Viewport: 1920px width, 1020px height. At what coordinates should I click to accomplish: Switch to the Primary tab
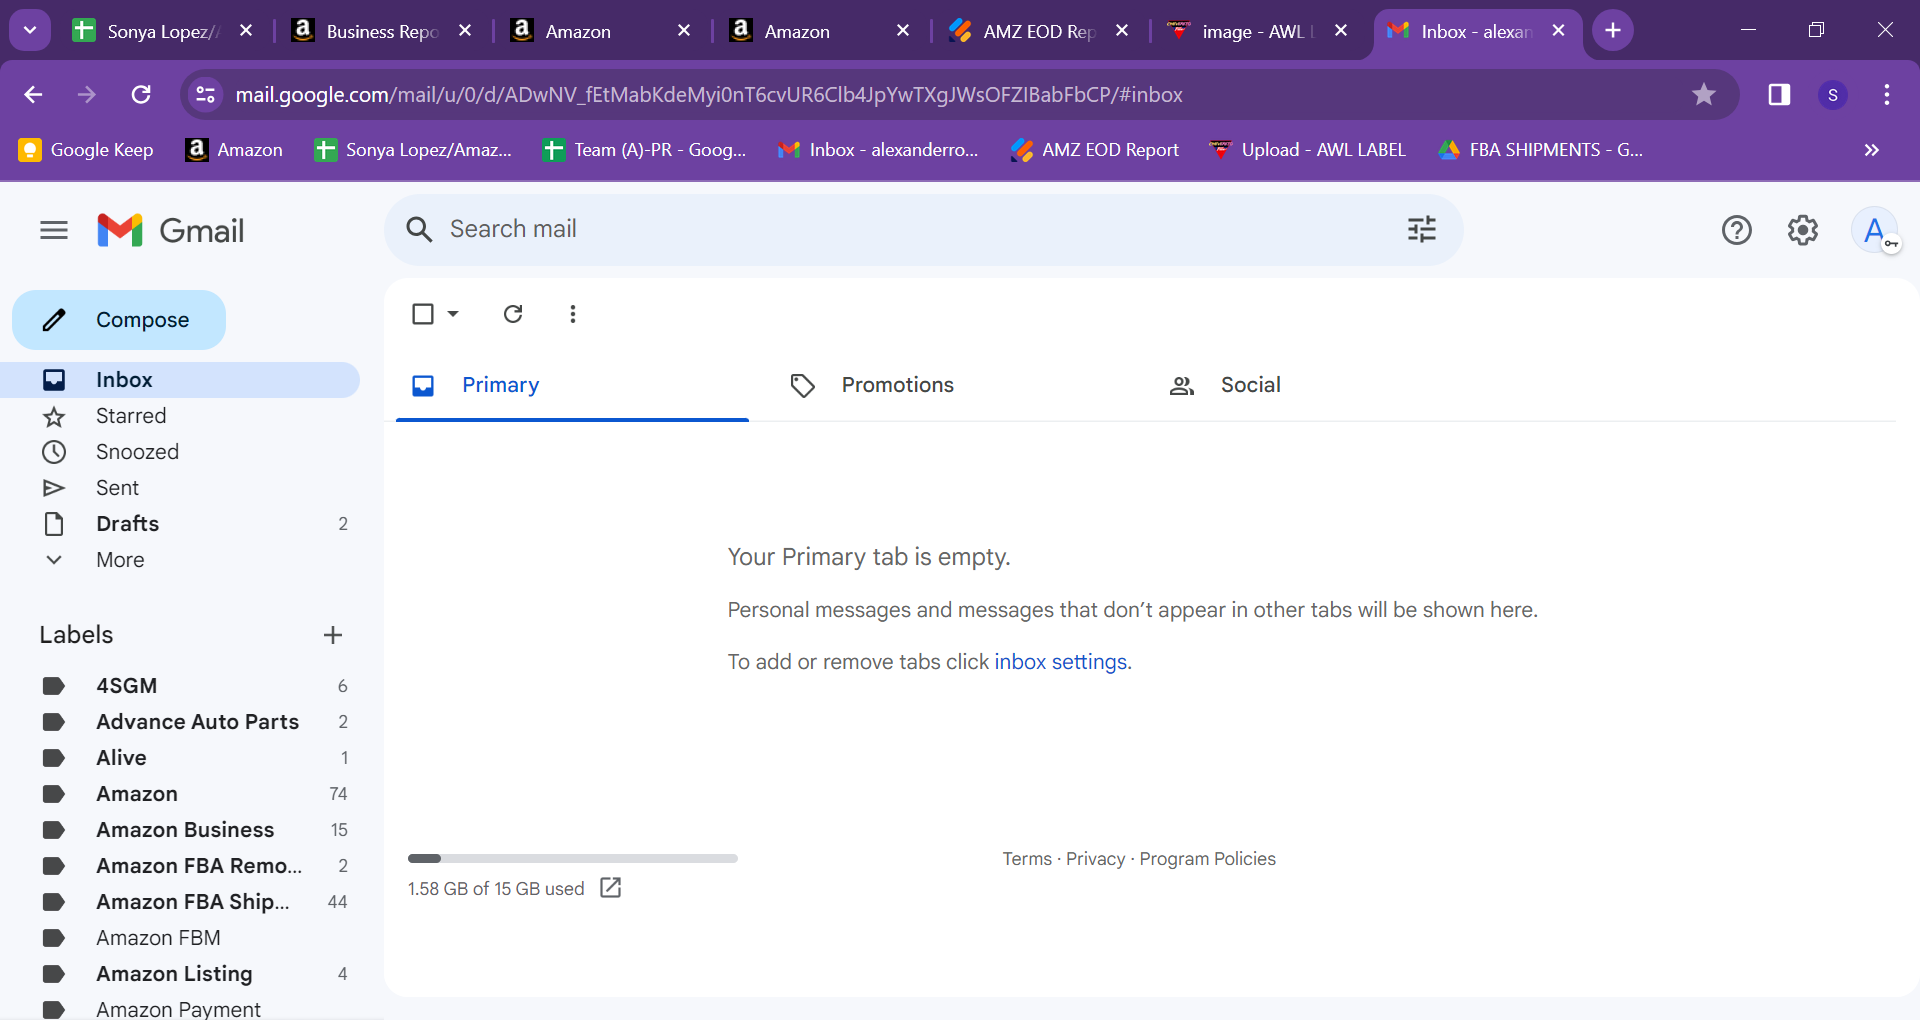click(572, 386)
